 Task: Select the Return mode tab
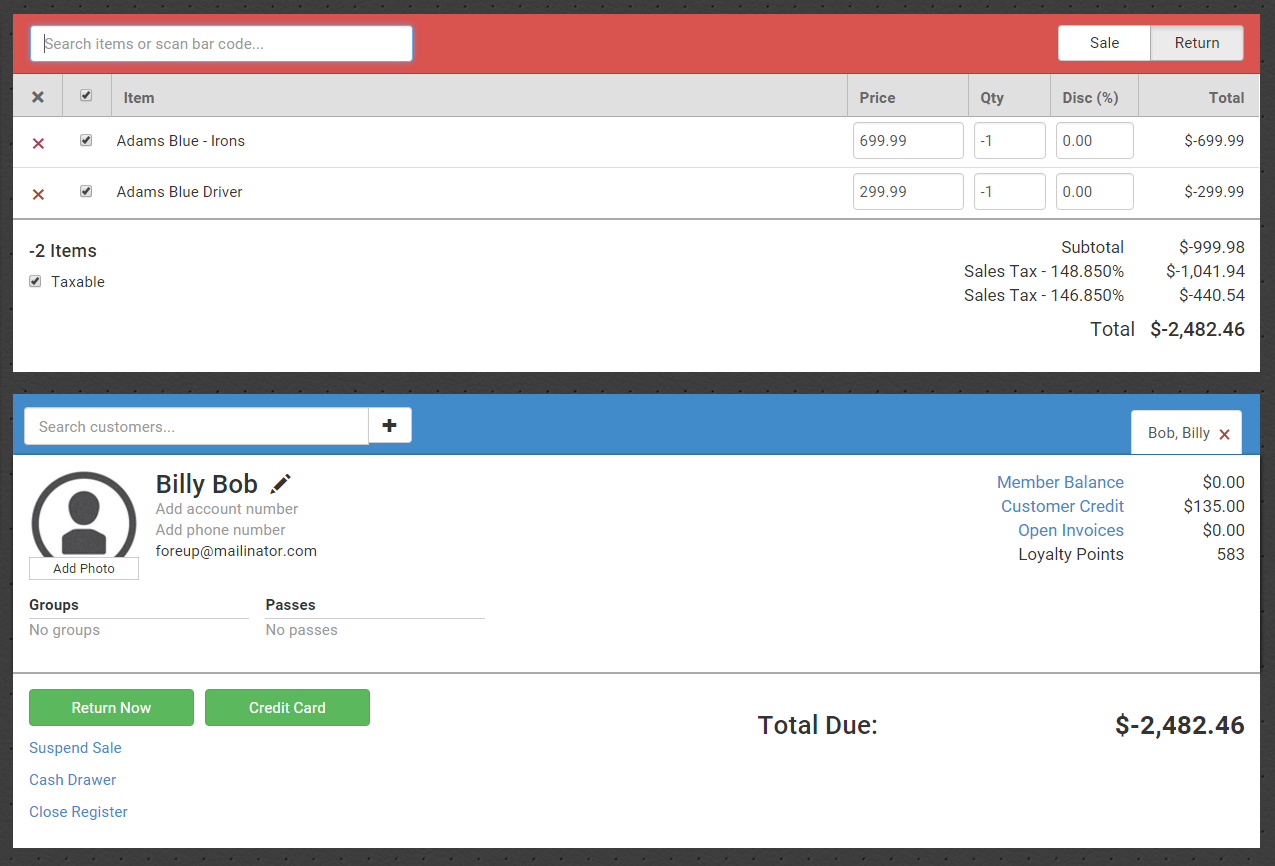[1196, 43]
